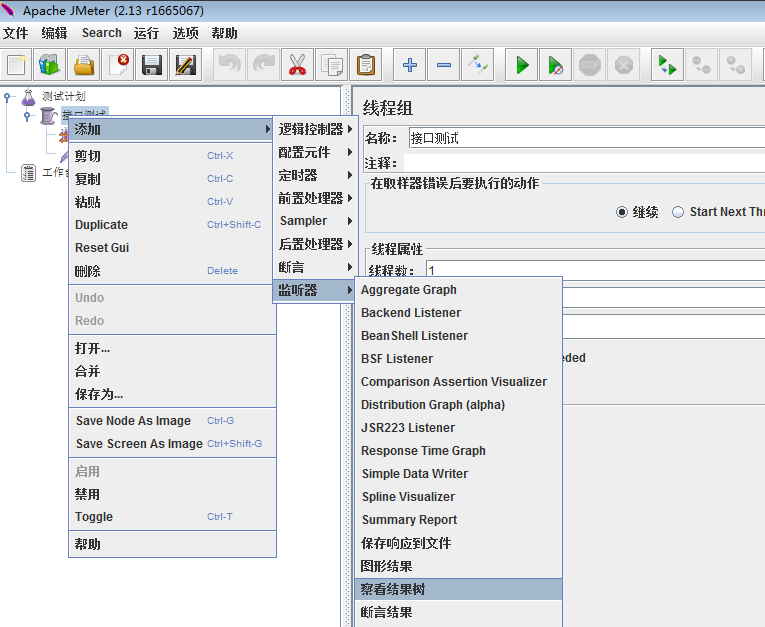Select the 测试计划 beaker icon
765x627 pixels.
(x=29, y=97)
